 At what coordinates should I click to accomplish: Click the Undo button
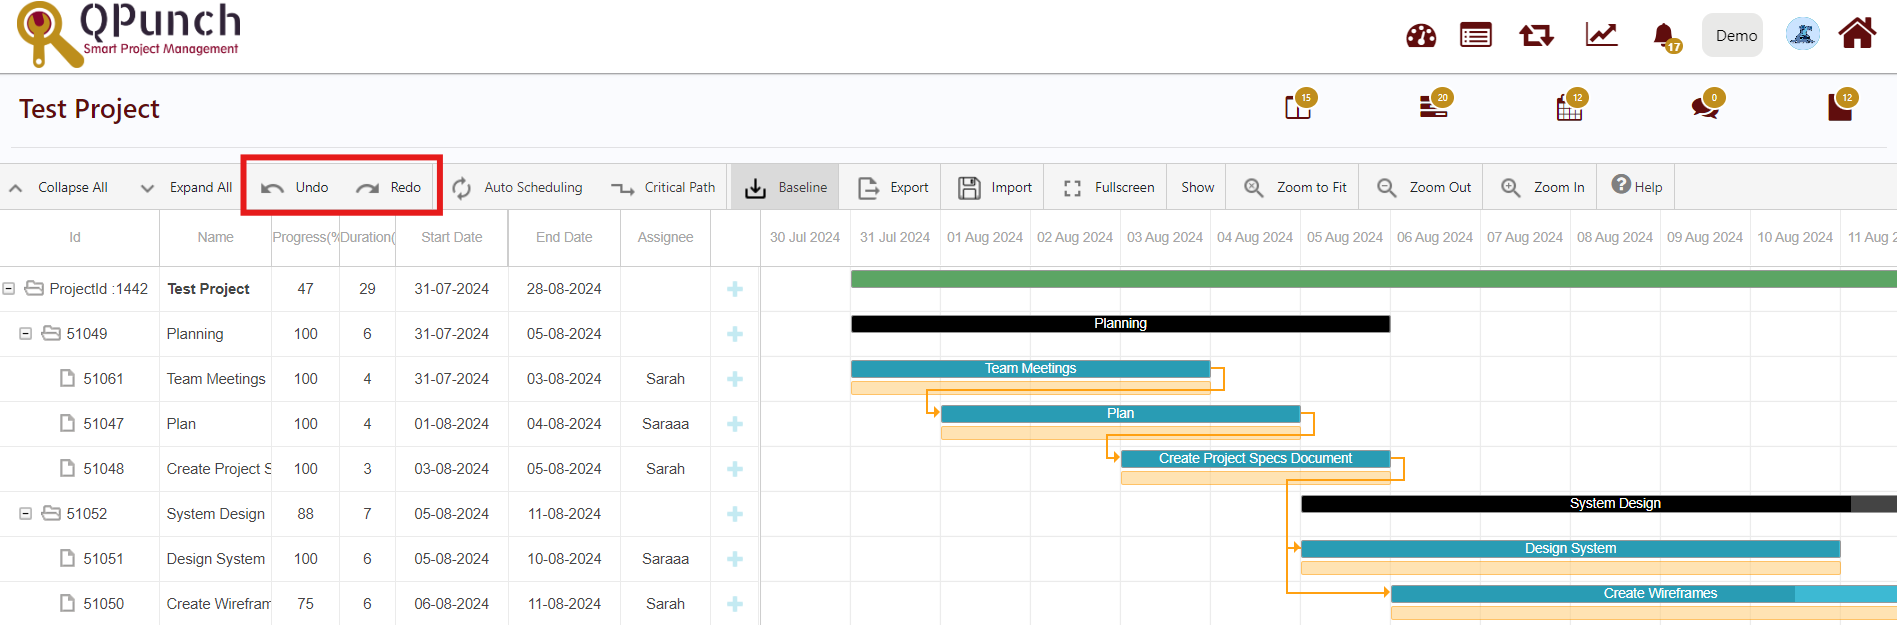296,188
